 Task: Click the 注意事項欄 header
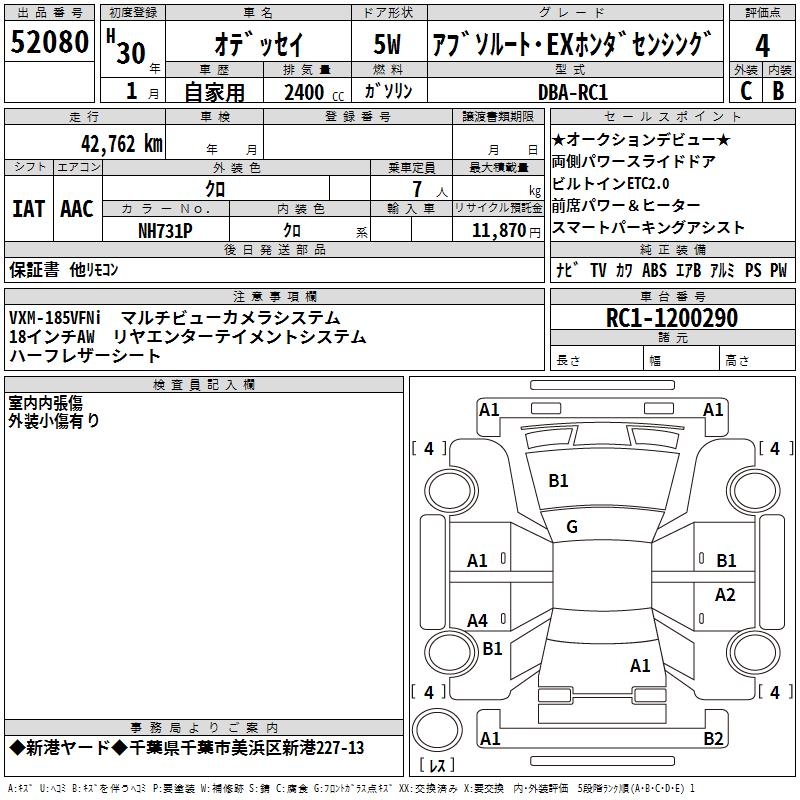pyautogui.click(x=274, y=296)
